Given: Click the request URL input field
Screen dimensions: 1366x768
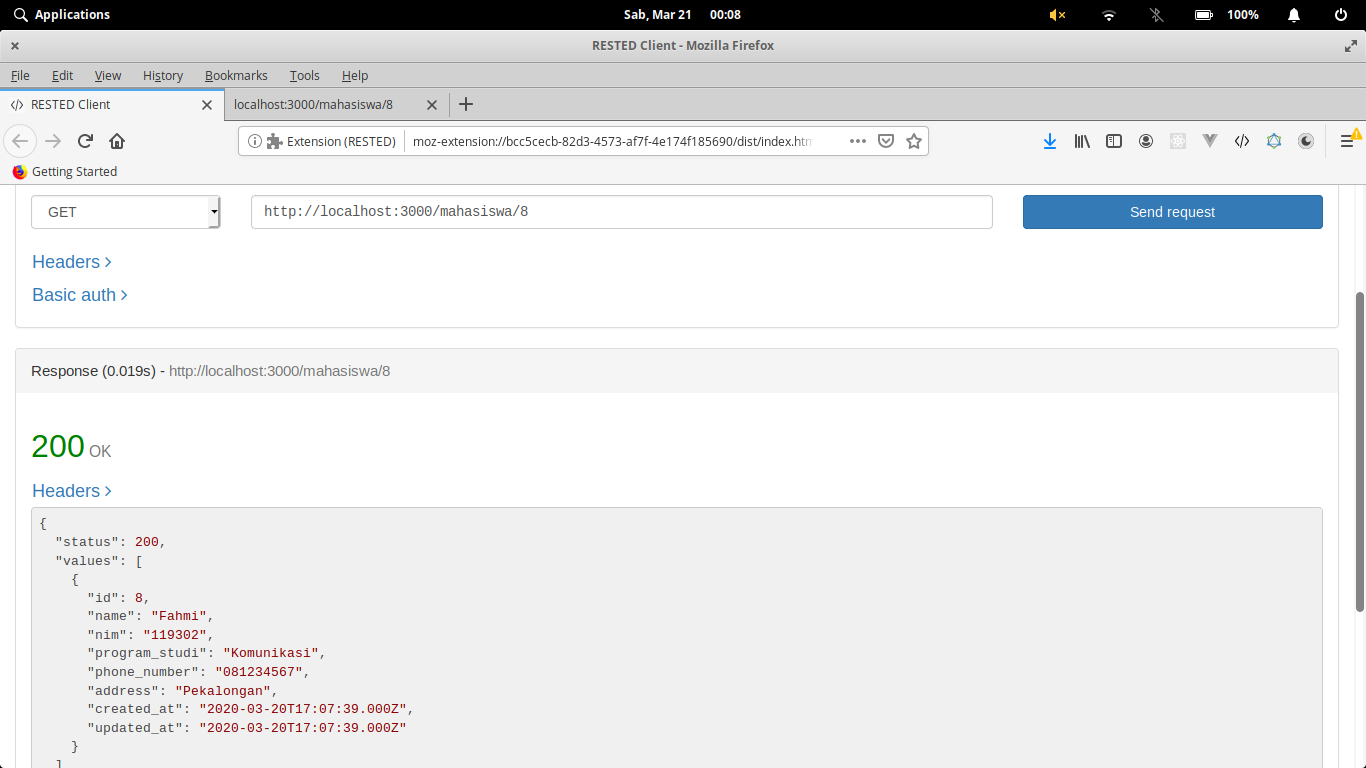Looking at the screenshot, I should [x=620, y=212].
